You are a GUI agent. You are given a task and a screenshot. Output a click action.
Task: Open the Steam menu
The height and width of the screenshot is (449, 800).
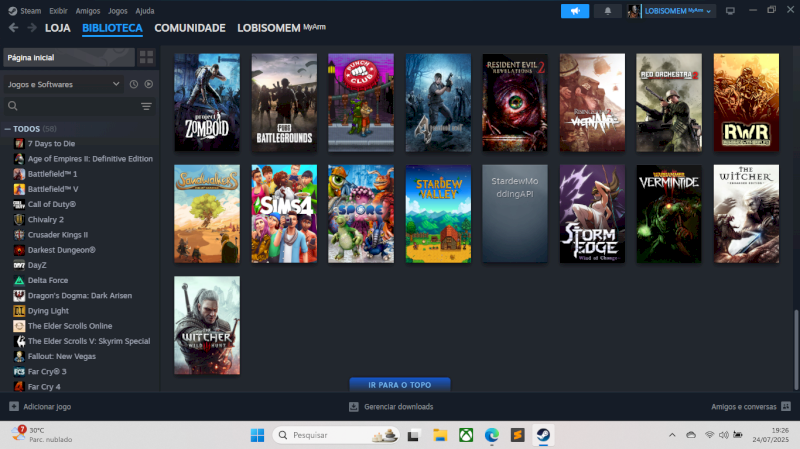coord(31,11)
